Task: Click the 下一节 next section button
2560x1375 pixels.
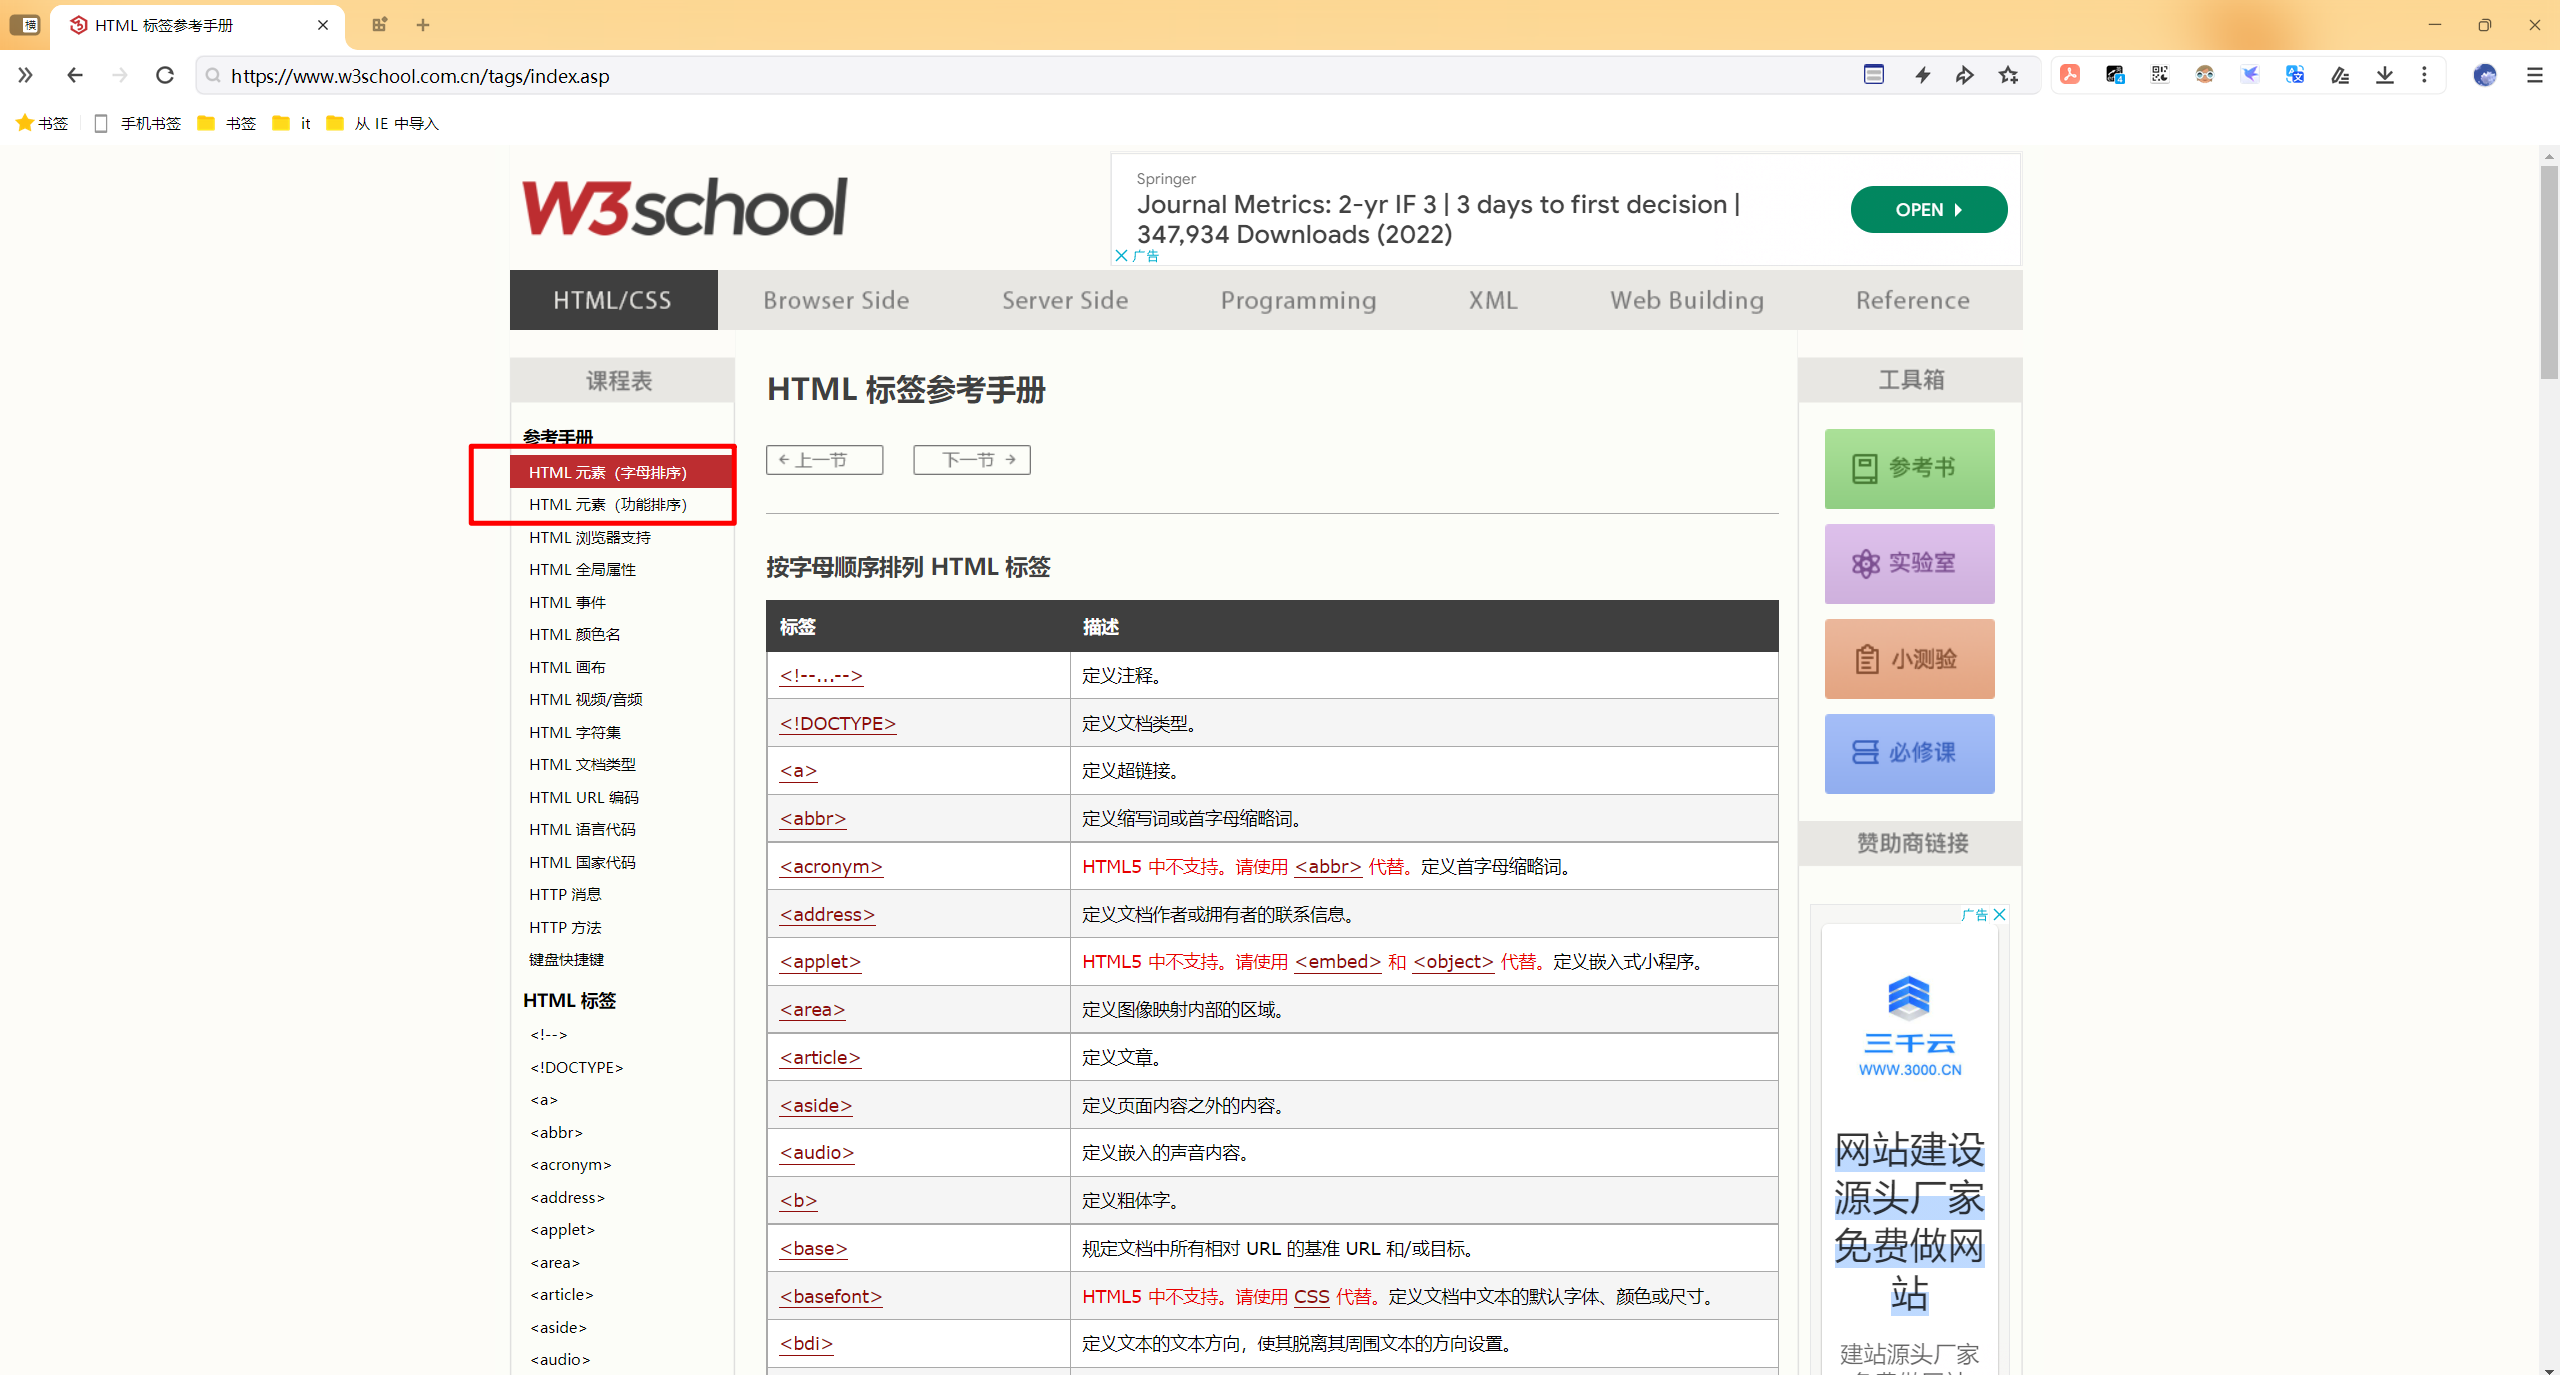Action: pos(971,460)
